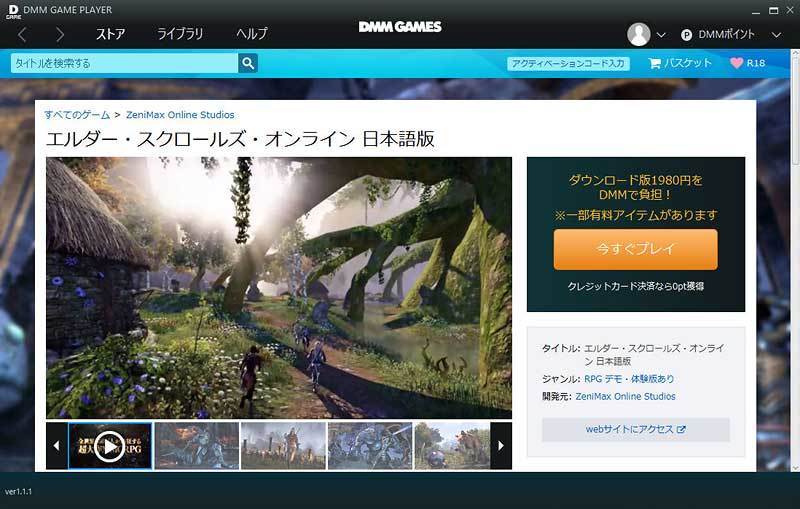Open the RPG genre link
800x509 pixels.
(593, 379)
